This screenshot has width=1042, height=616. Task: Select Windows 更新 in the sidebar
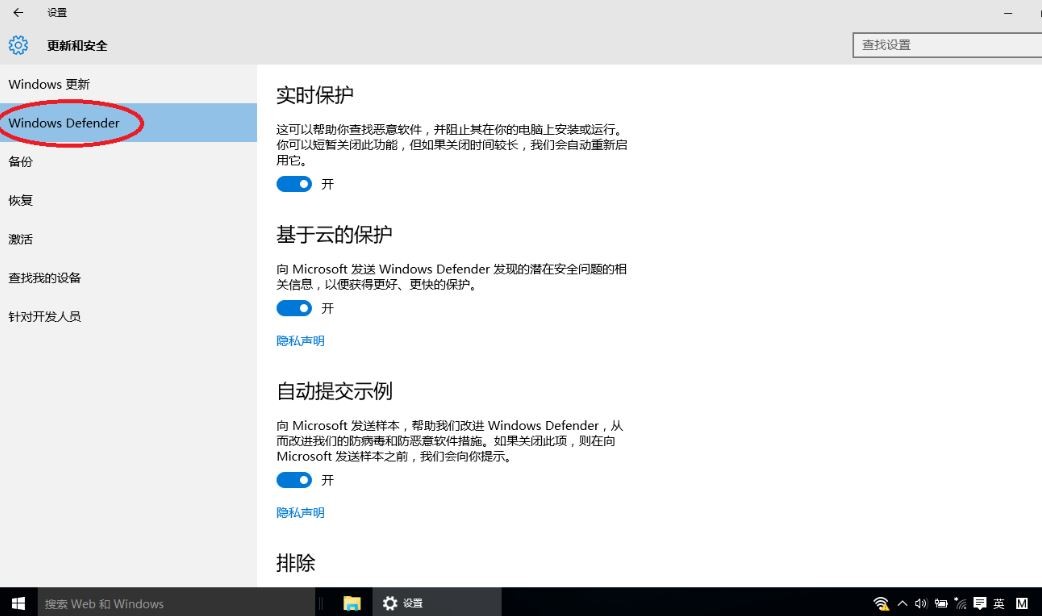[128, 84]
